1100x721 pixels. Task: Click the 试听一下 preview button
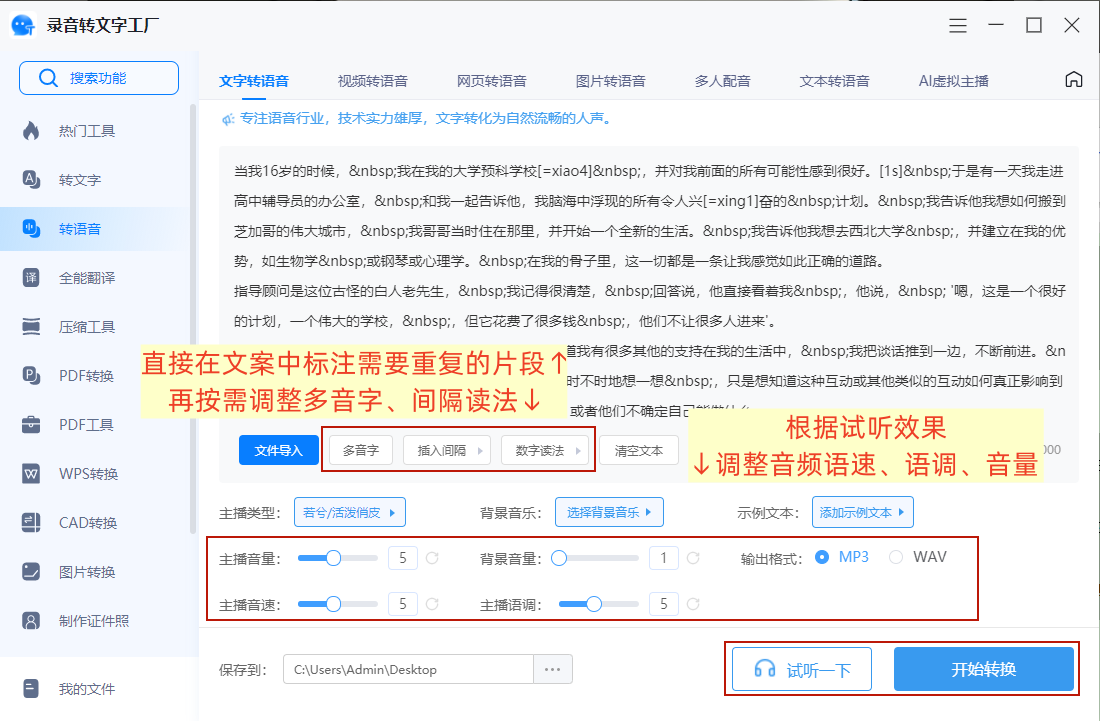802,669
